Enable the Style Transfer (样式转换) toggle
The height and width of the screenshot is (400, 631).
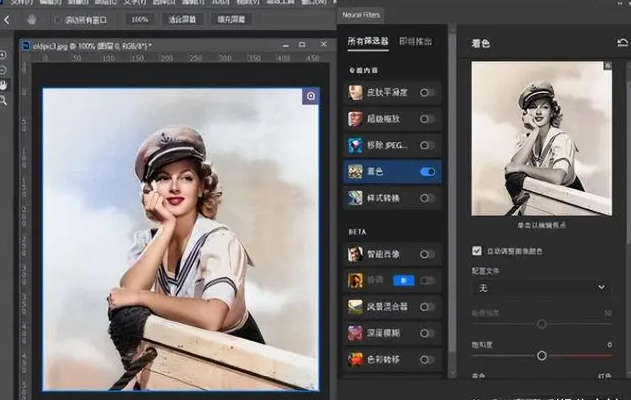[428, 198]
